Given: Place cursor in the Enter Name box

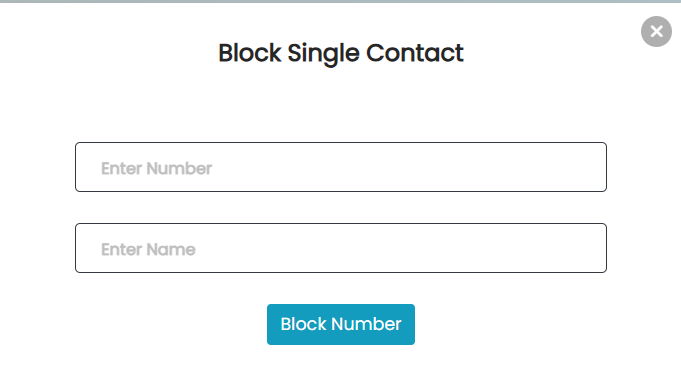Looking at the screenshot, I should tap(340, 248).
